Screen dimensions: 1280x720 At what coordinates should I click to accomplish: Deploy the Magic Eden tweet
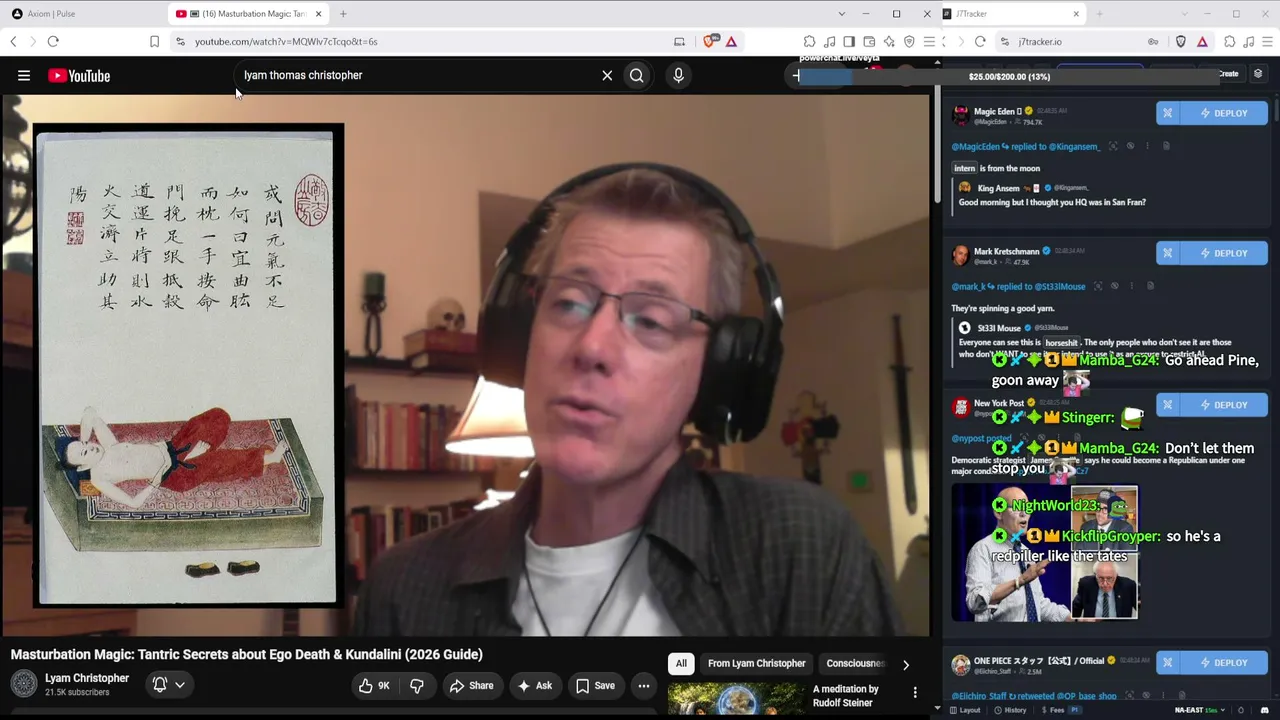pos(1224,113)
